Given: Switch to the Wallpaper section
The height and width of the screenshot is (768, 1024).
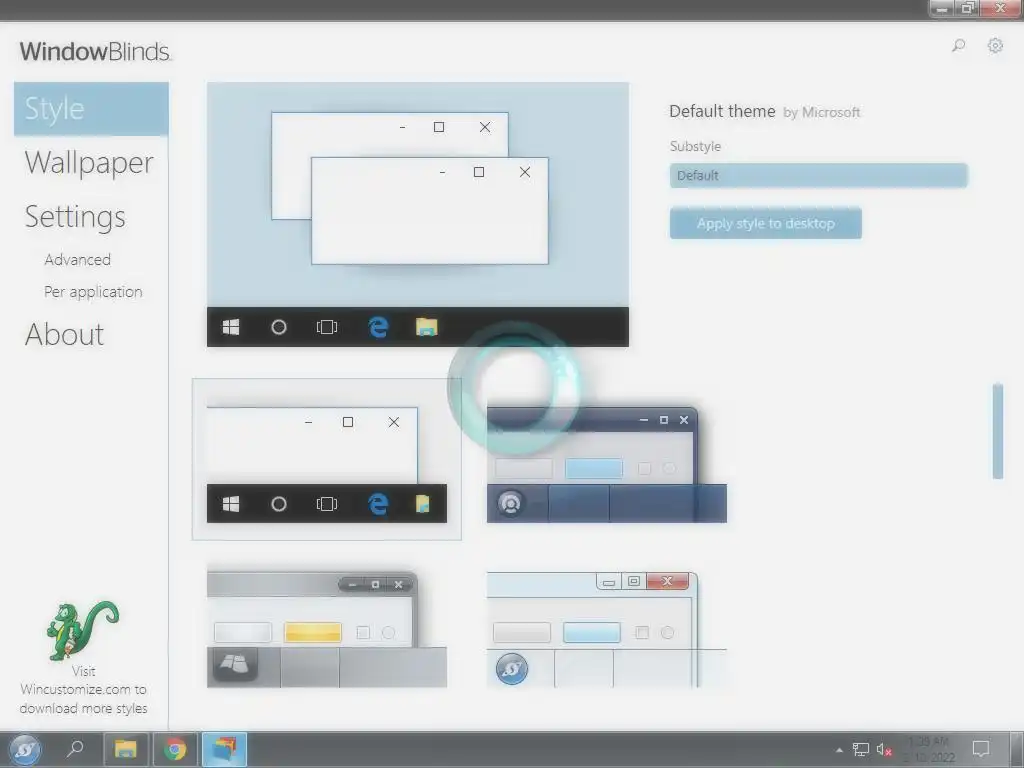Looking at the screenshot, I should (x=89, y=163).
